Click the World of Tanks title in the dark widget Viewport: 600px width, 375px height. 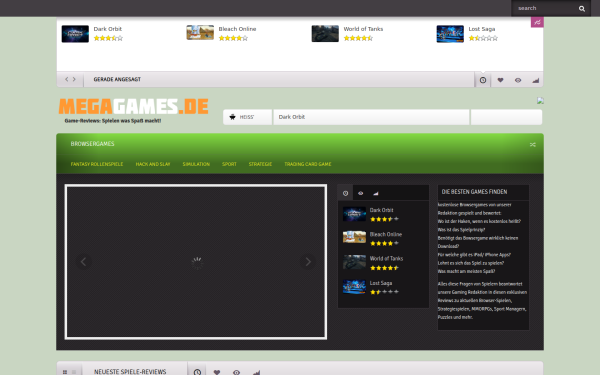pos(386,258)
